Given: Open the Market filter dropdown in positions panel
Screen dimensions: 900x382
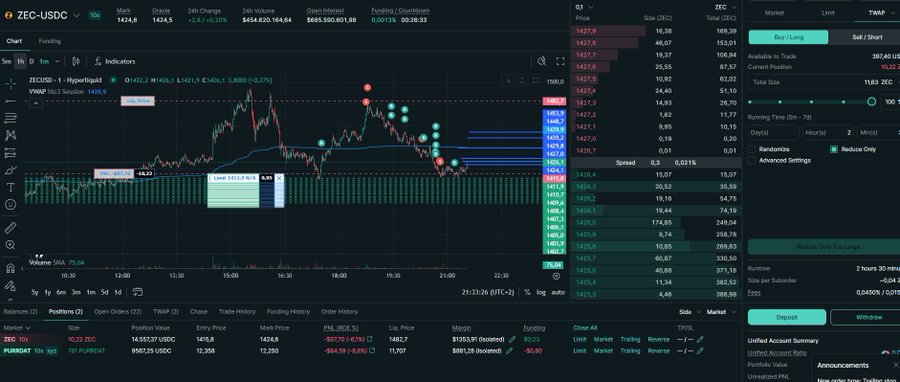Looking at the screenshot, I should (721, 312).
